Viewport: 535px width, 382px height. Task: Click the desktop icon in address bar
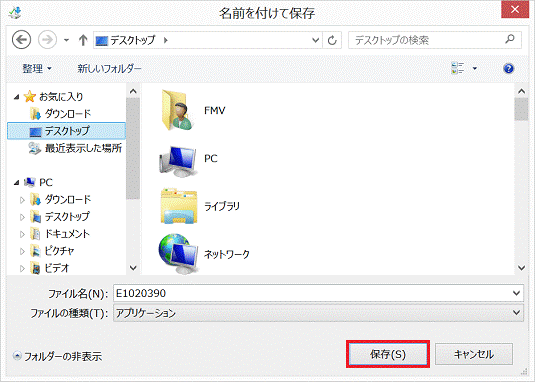point(102,41)
